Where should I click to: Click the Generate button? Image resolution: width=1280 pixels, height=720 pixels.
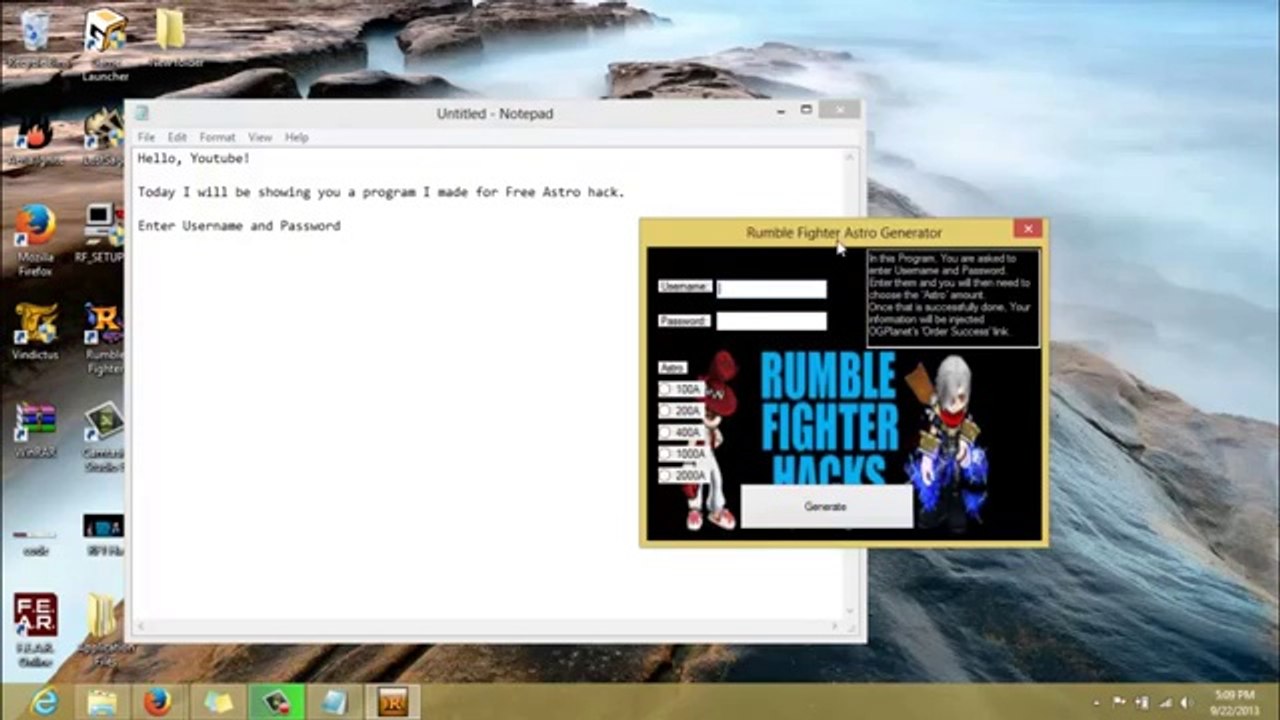point(826,506)
